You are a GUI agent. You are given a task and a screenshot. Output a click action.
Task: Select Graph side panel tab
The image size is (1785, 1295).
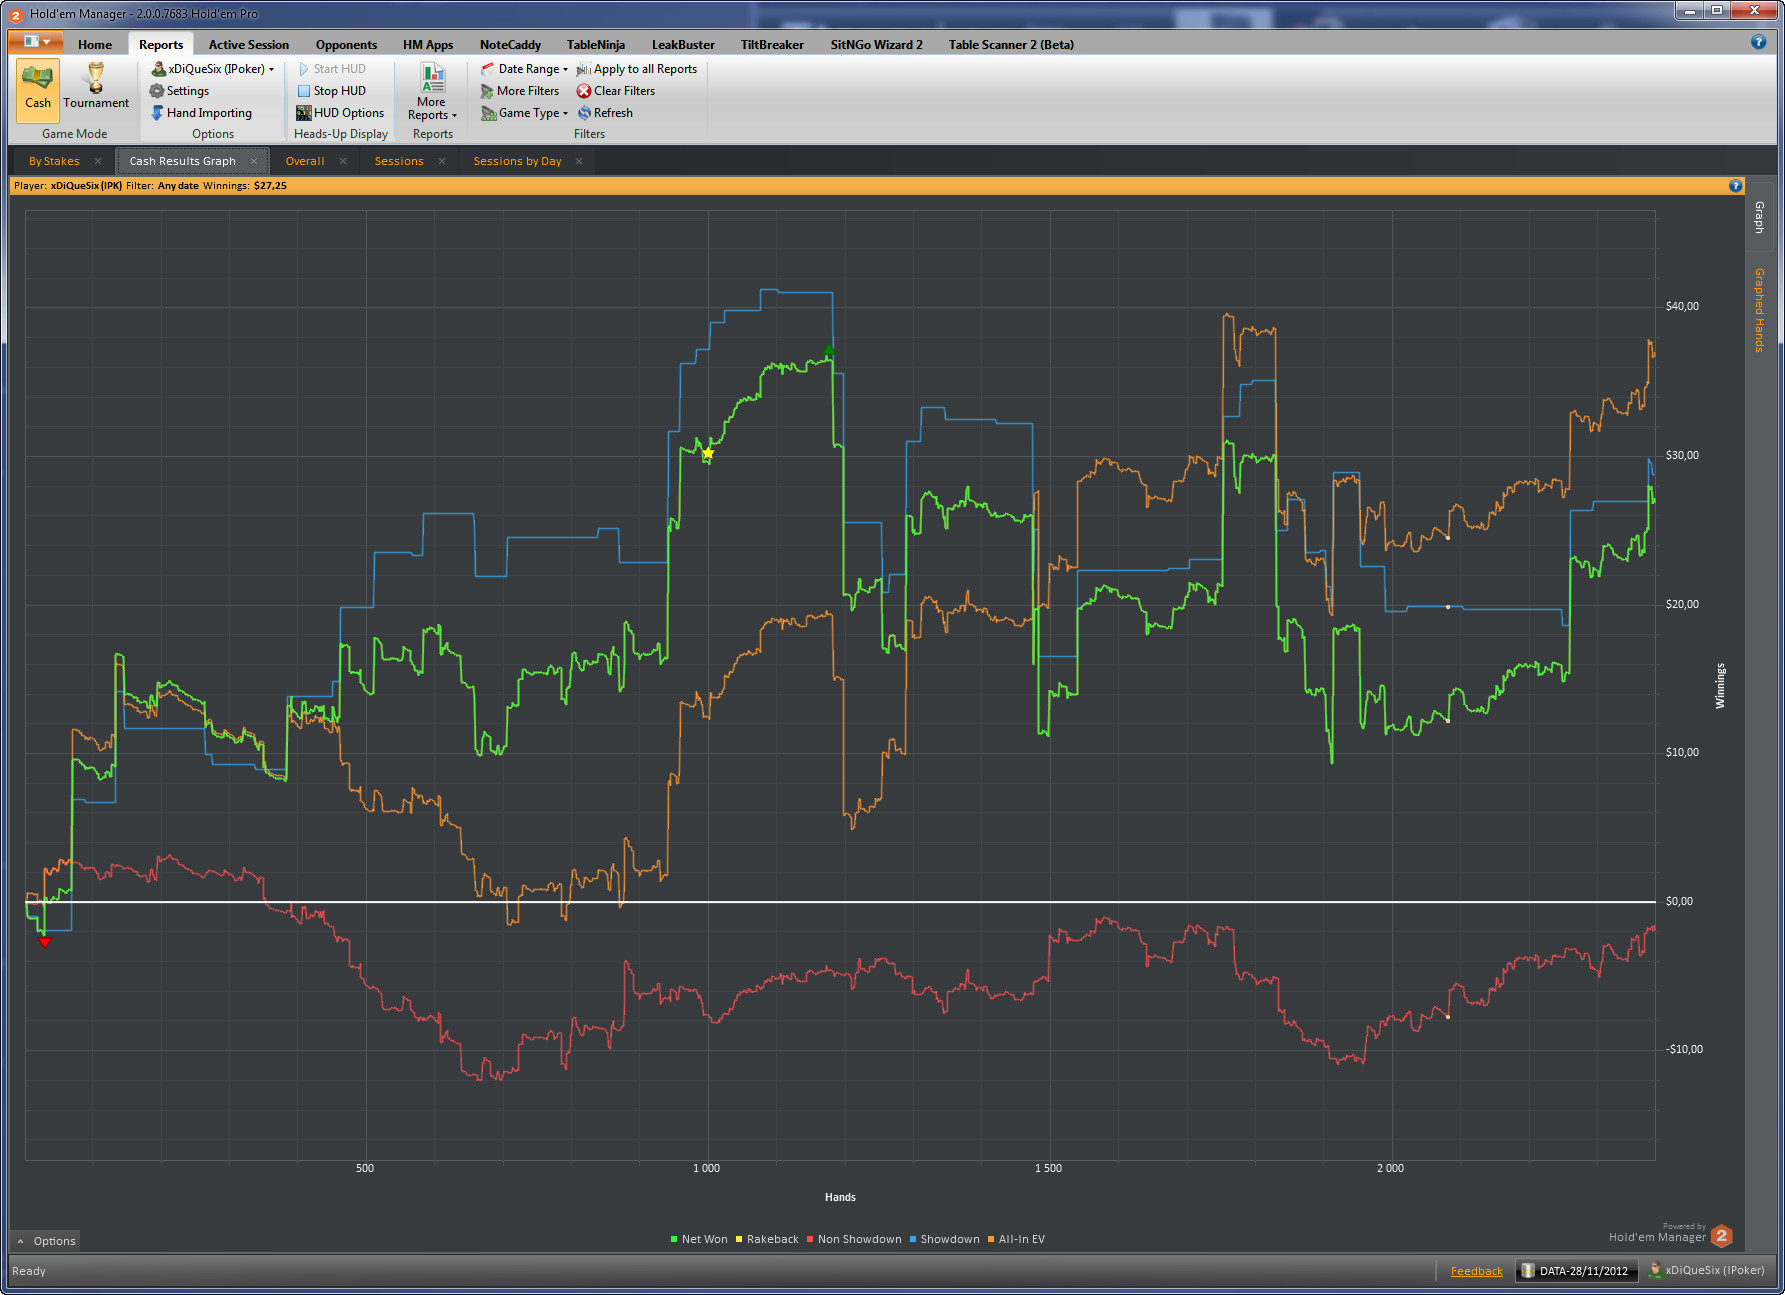click(x=1760, y=217)
